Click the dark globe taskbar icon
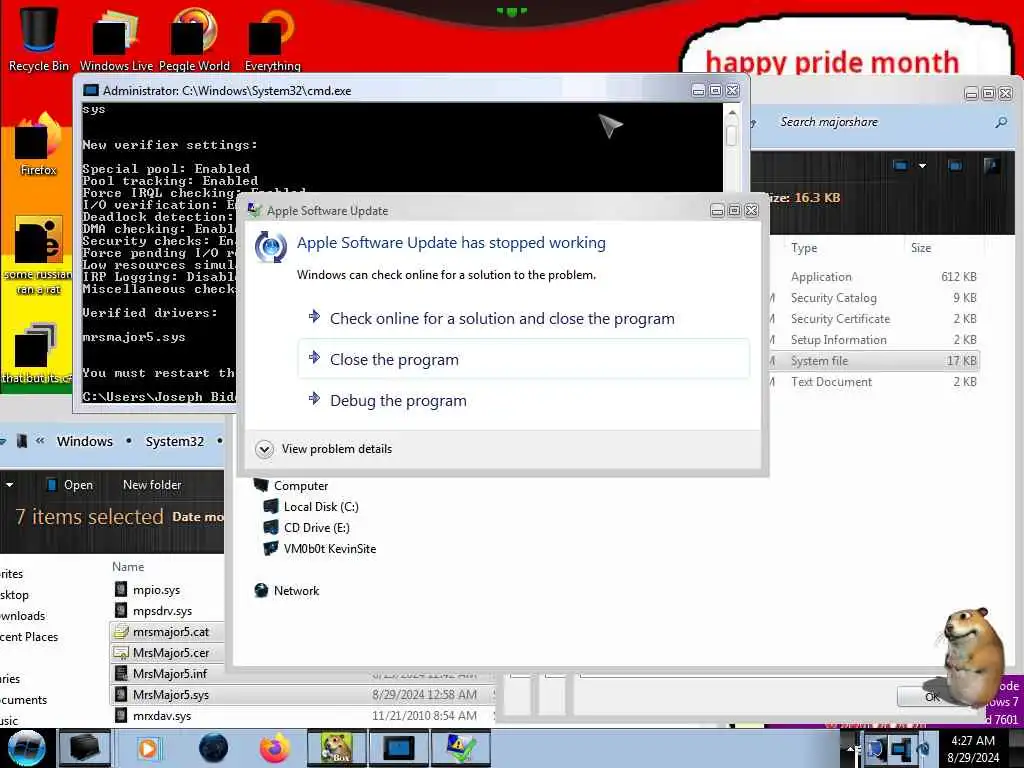Viewport: 1024px width, 768px height. 214,748
